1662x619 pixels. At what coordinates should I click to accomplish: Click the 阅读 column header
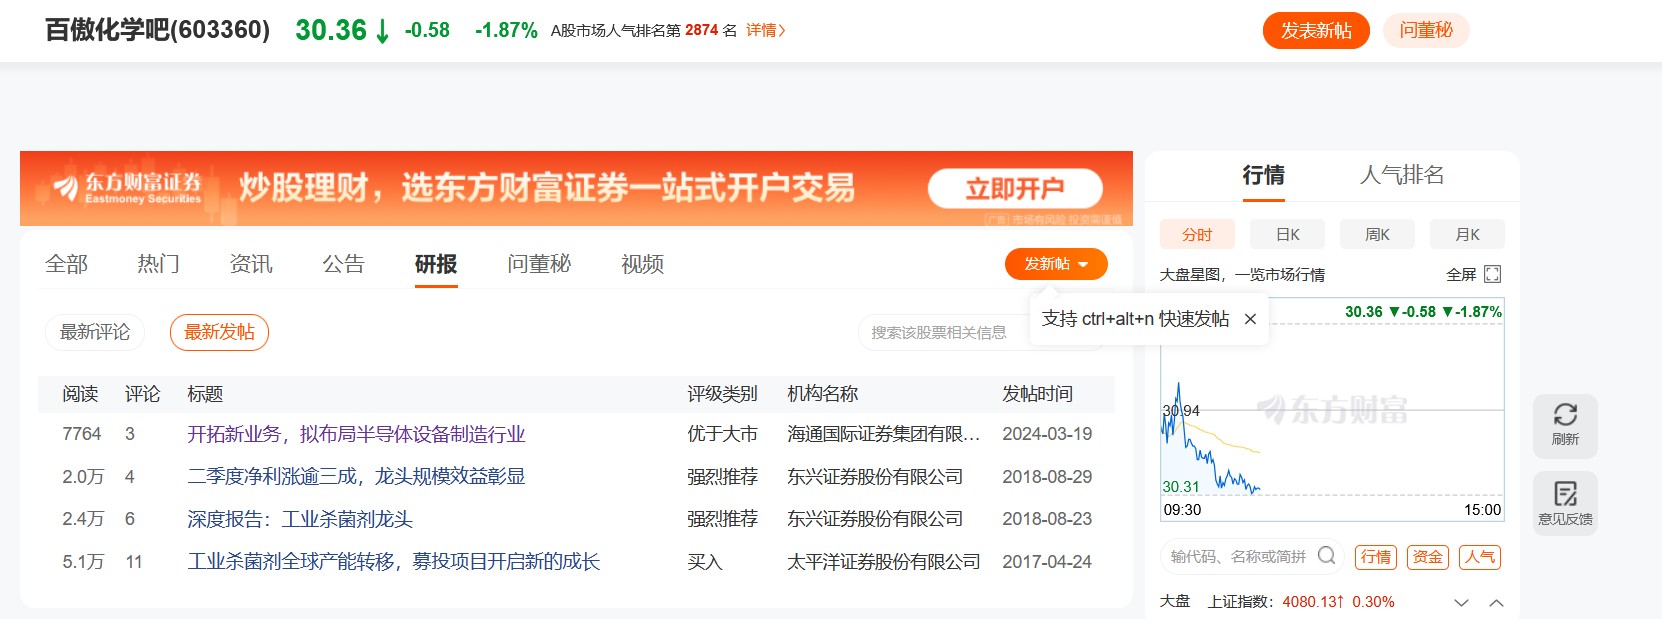coord(80,394)
